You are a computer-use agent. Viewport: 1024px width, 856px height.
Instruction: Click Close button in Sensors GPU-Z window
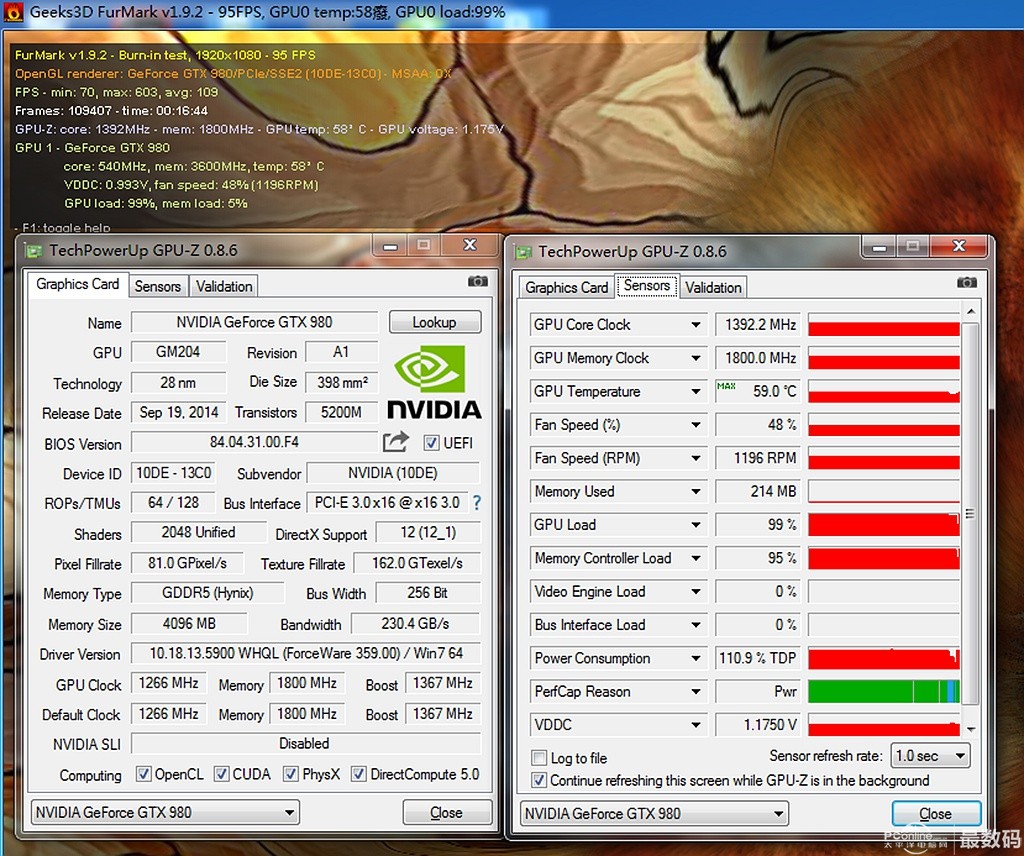936,814
